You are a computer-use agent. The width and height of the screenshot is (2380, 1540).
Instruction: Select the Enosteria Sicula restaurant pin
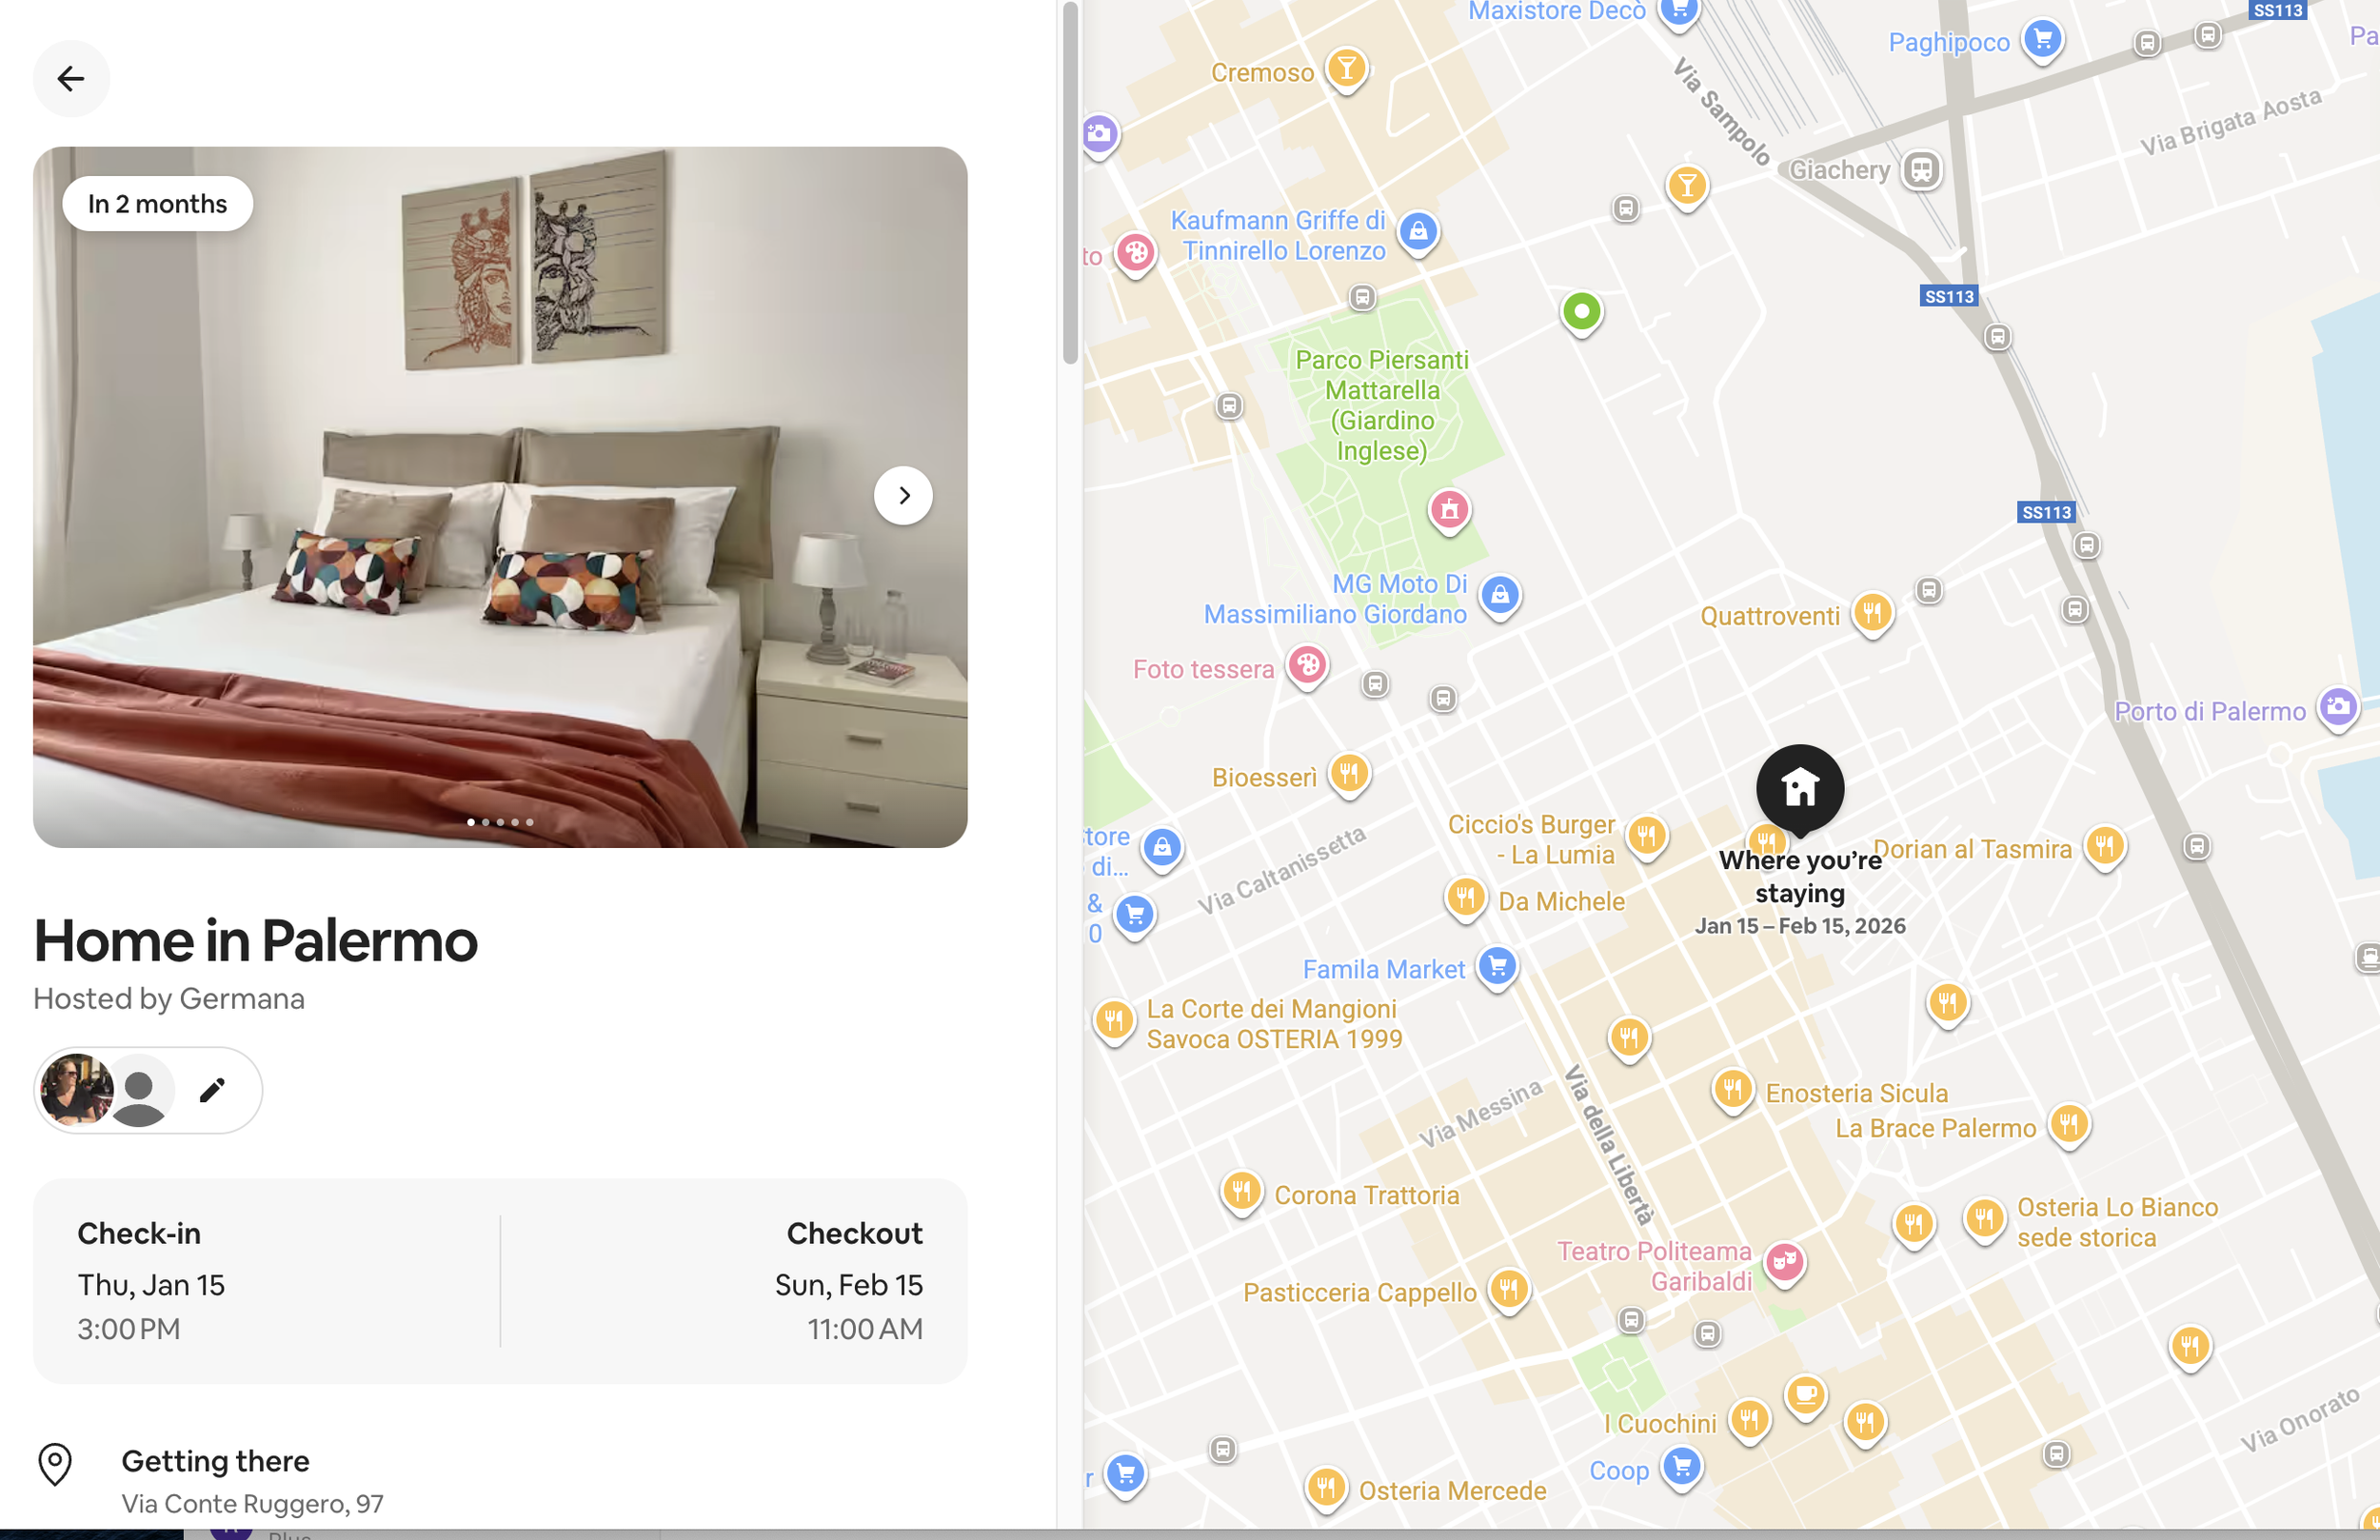1732,1089
